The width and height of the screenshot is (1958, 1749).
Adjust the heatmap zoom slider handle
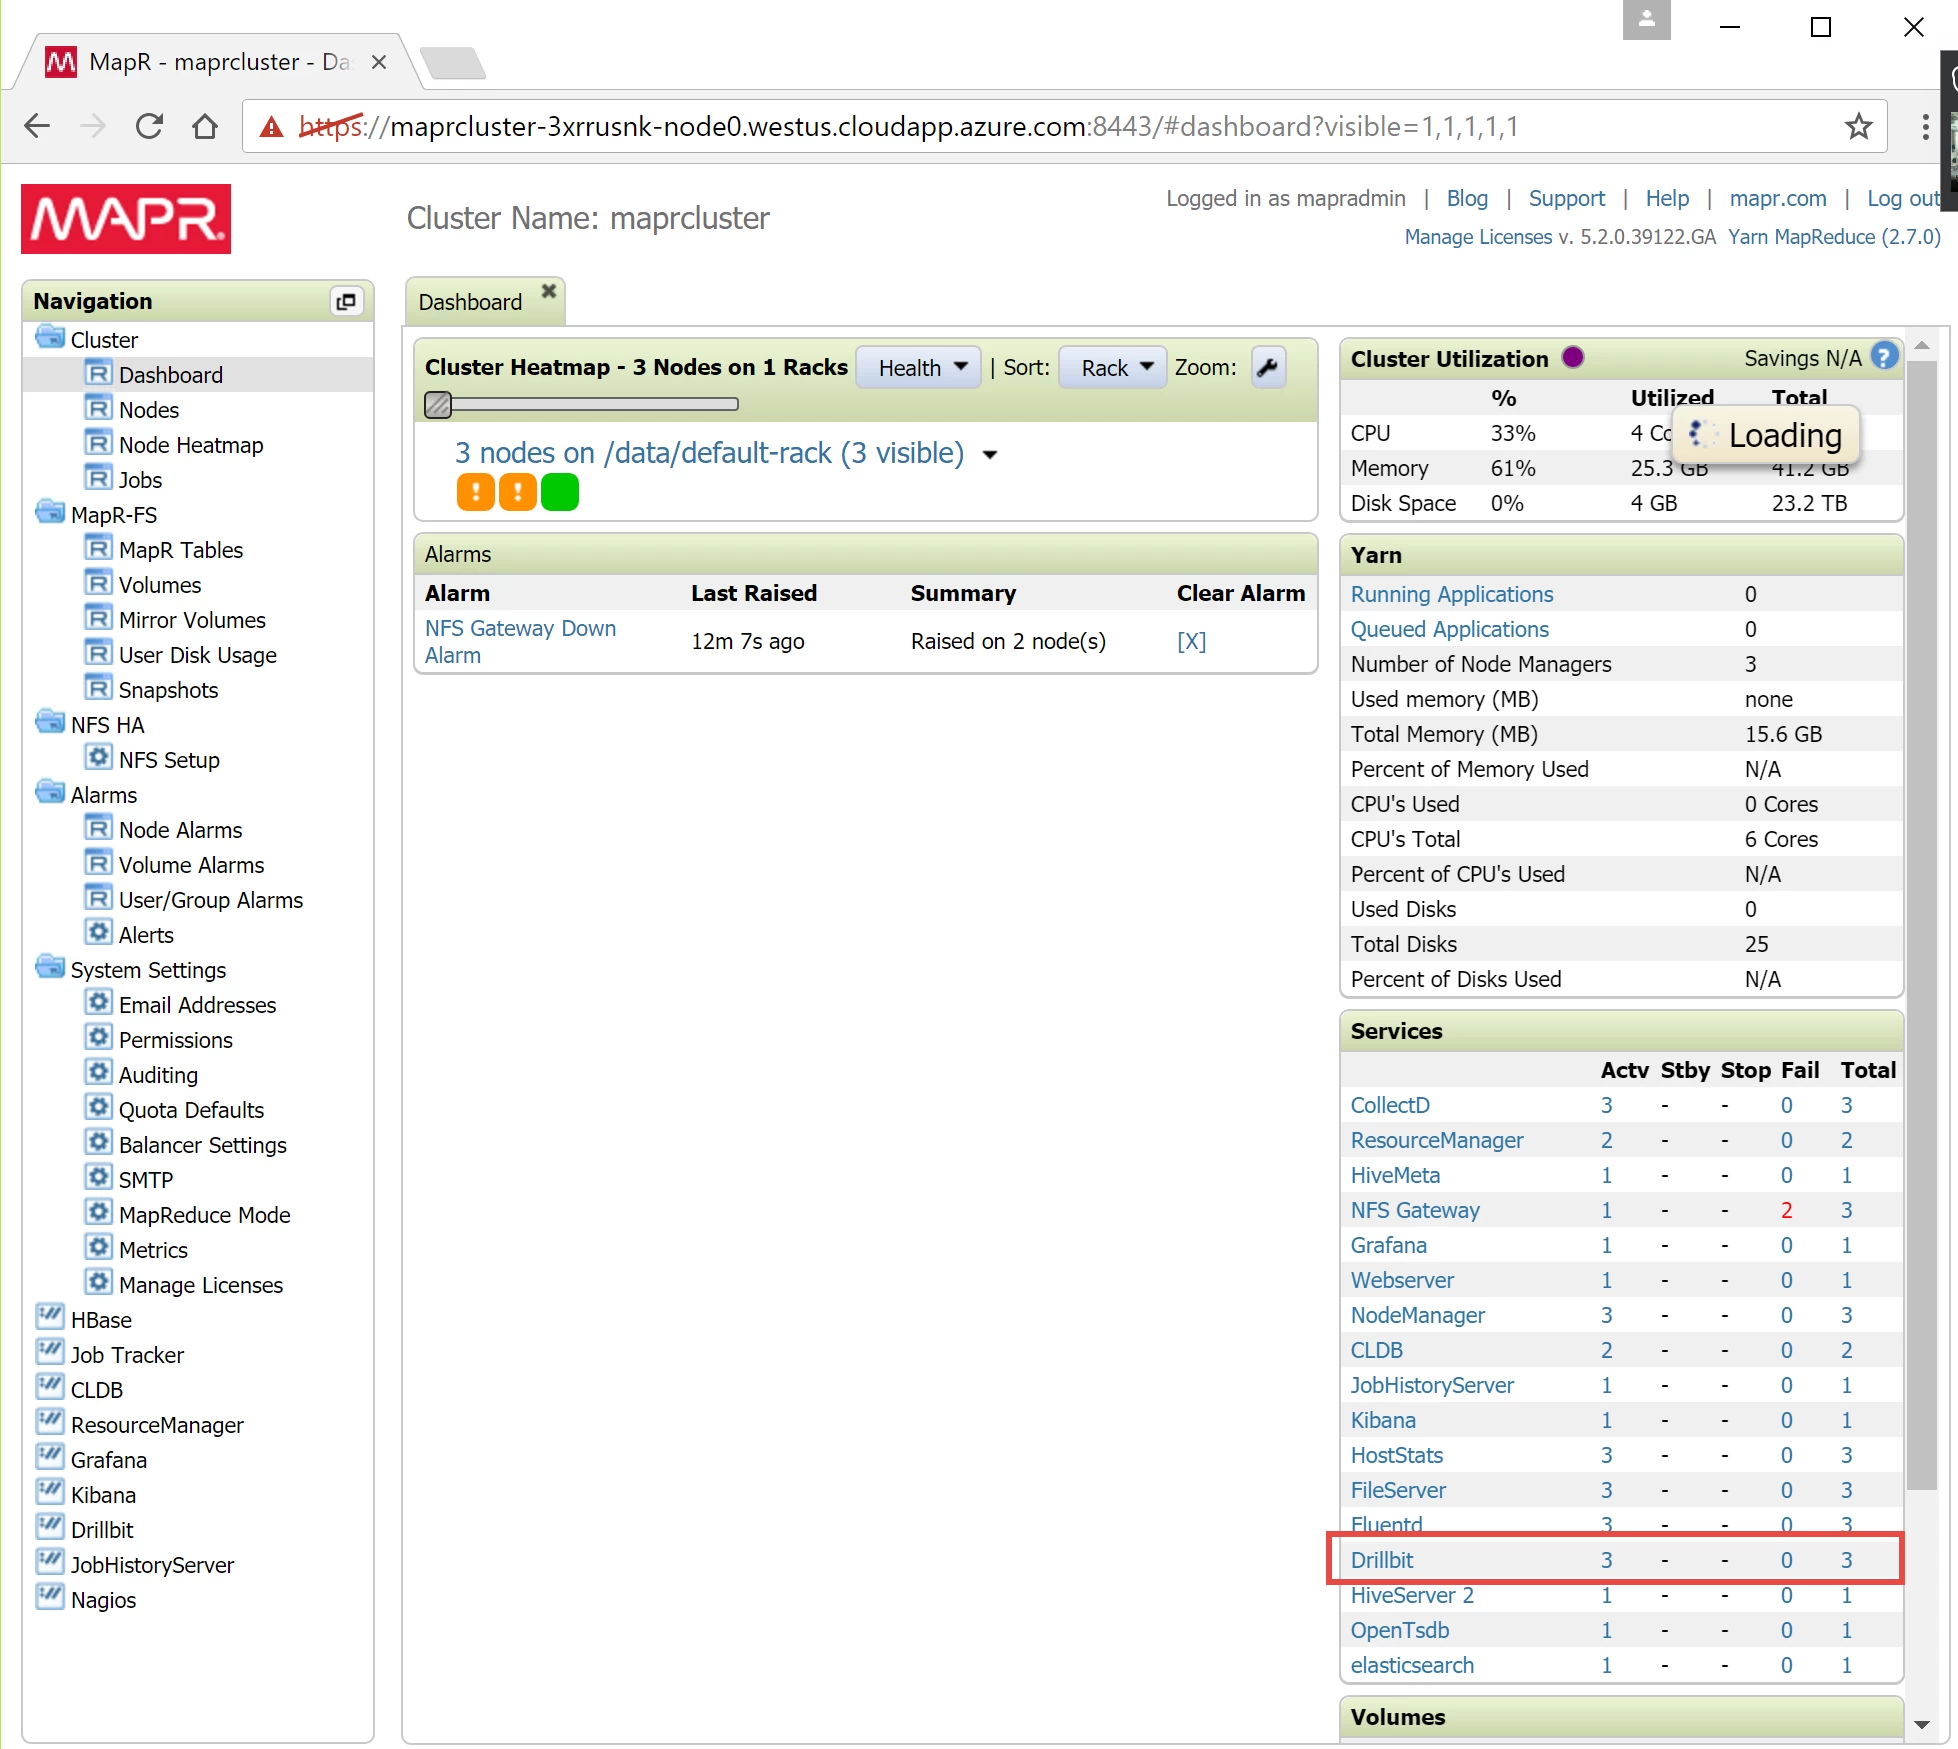[438, 404]
